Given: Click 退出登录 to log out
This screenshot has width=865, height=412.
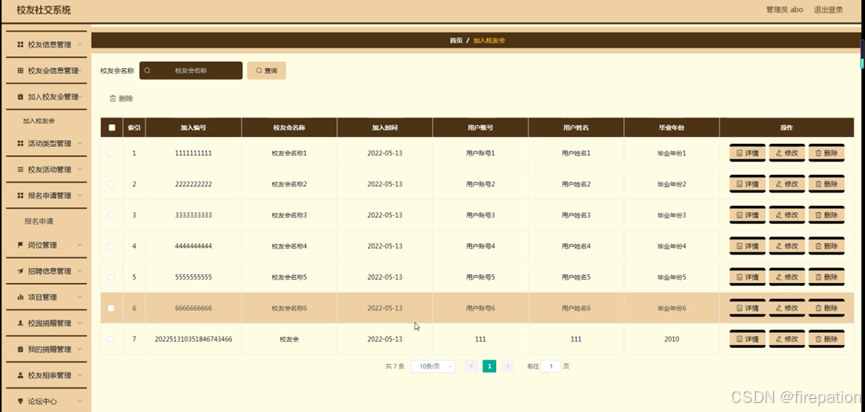Looking at the screenshot, I should (828, 10).
